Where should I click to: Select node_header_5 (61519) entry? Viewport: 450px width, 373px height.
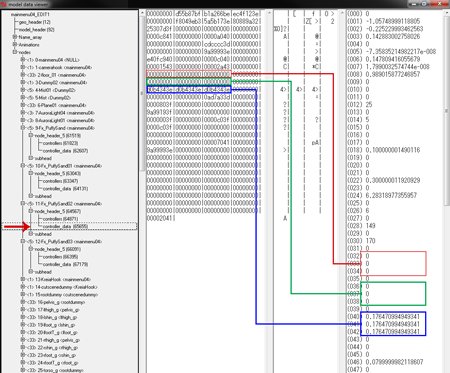coord(57,136)
